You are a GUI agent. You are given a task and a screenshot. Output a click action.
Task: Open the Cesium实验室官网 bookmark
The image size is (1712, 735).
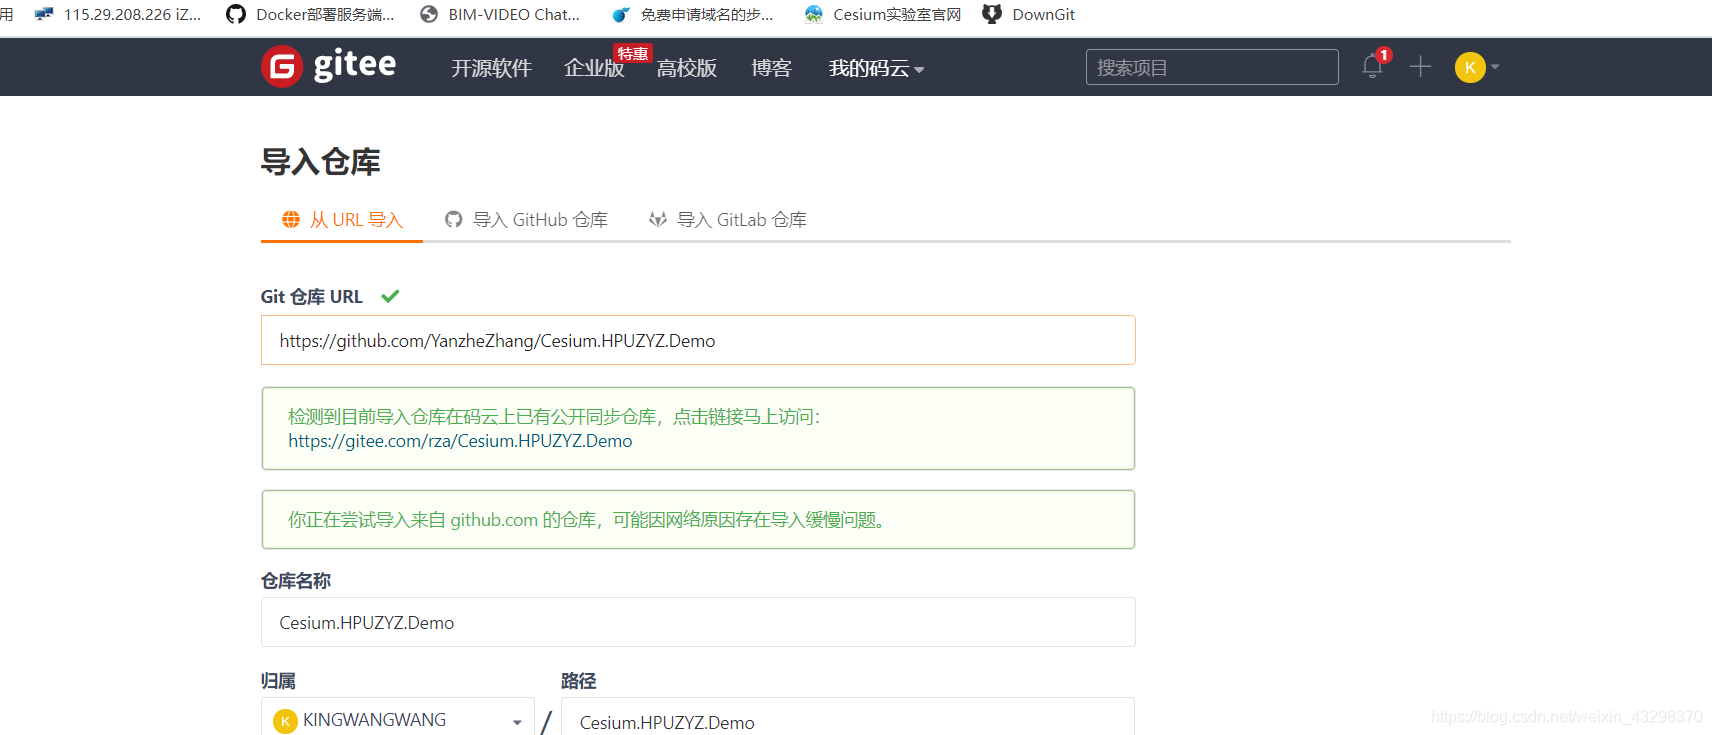[883, 14]
